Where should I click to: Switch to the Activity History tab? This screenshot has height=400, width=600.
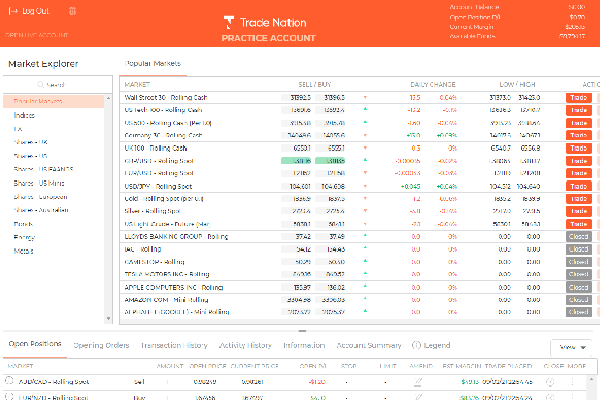tap(245, 345)
